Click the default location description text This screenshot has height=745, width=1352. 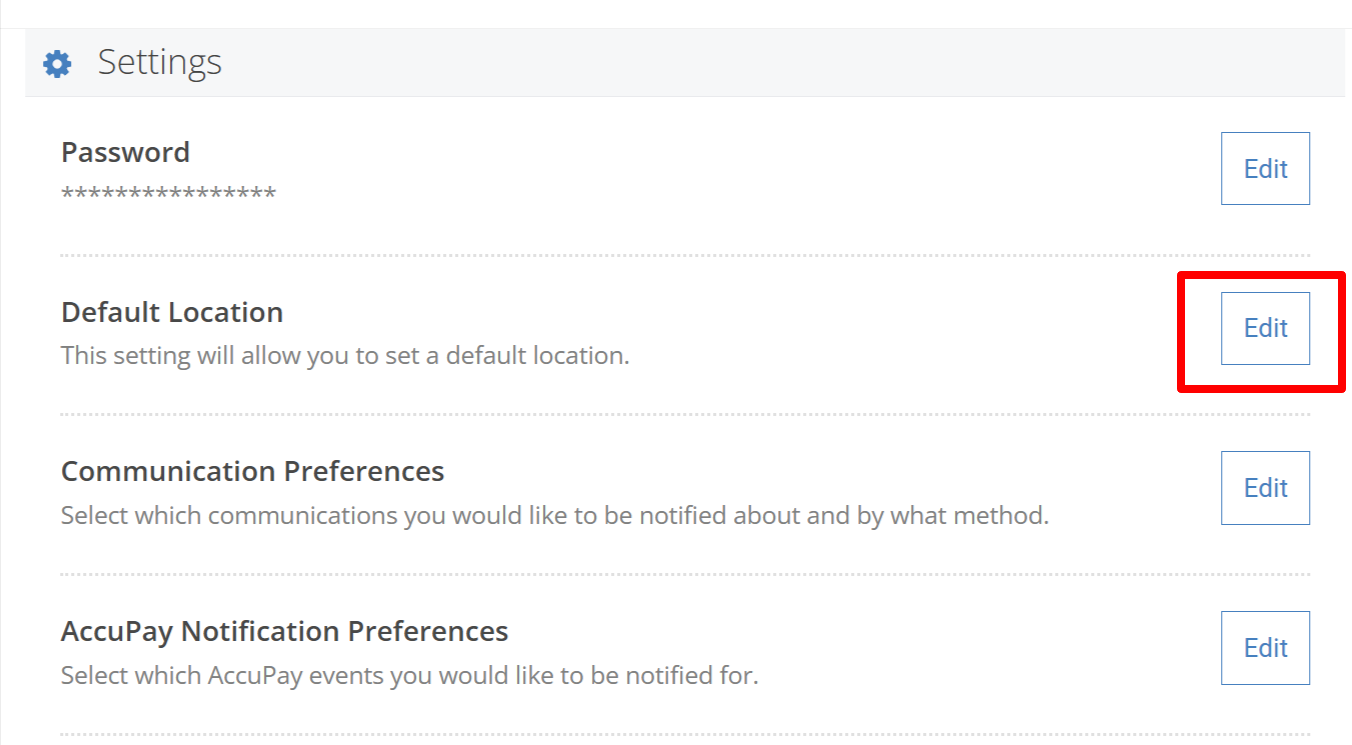[x=345, y=355]
